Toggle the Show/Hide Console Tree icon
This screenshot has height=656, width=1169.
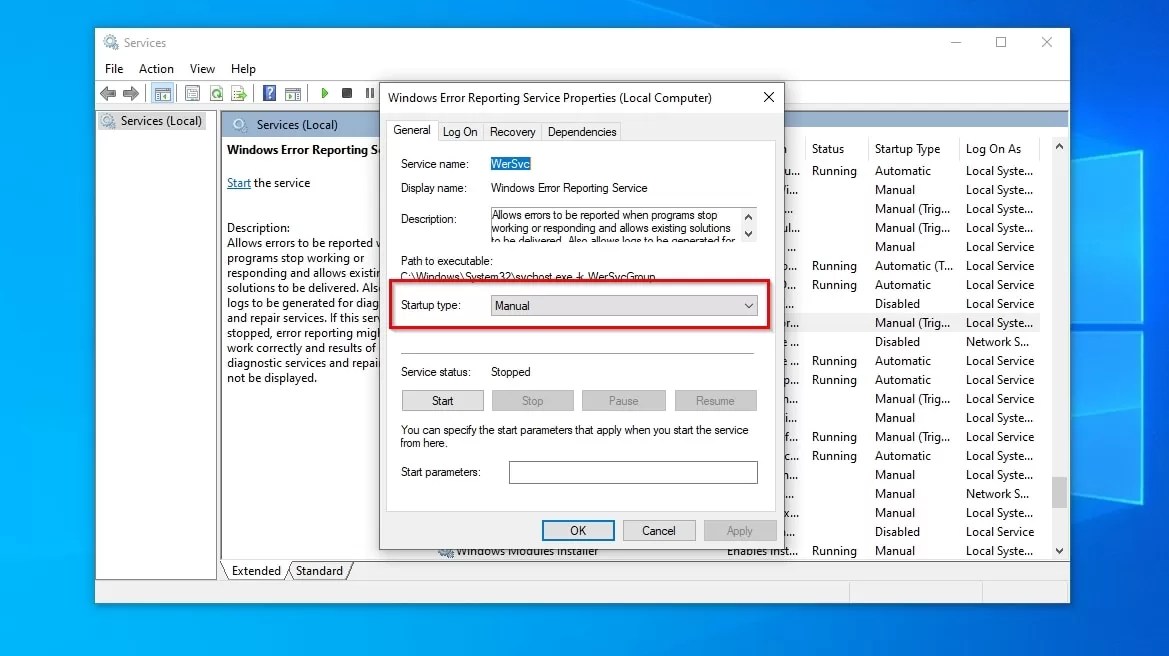[163, 93]
